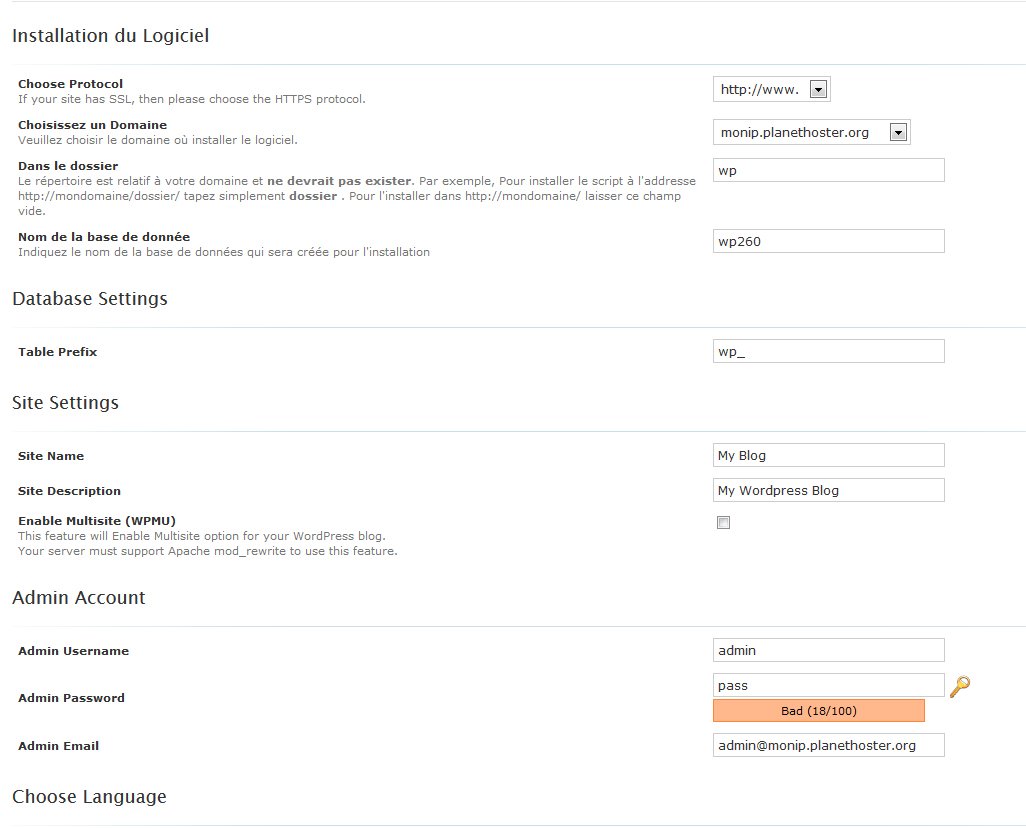Click the Enable Multisite (WPMU) label
Screen dimensions: 1026x828
pos(97,521)
